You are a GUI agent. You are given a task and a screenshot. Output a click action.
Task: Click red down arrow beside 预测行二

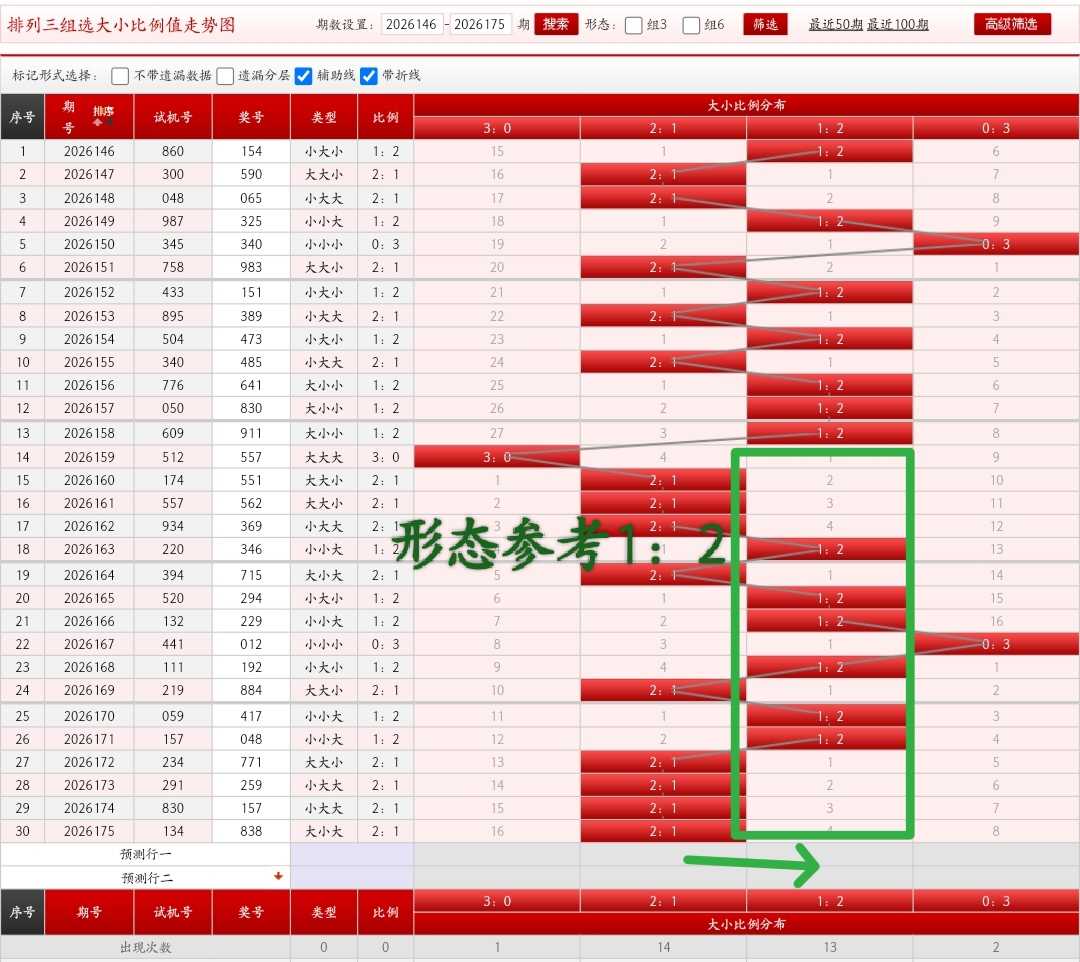pyautogui.click(x=278, y=876)
